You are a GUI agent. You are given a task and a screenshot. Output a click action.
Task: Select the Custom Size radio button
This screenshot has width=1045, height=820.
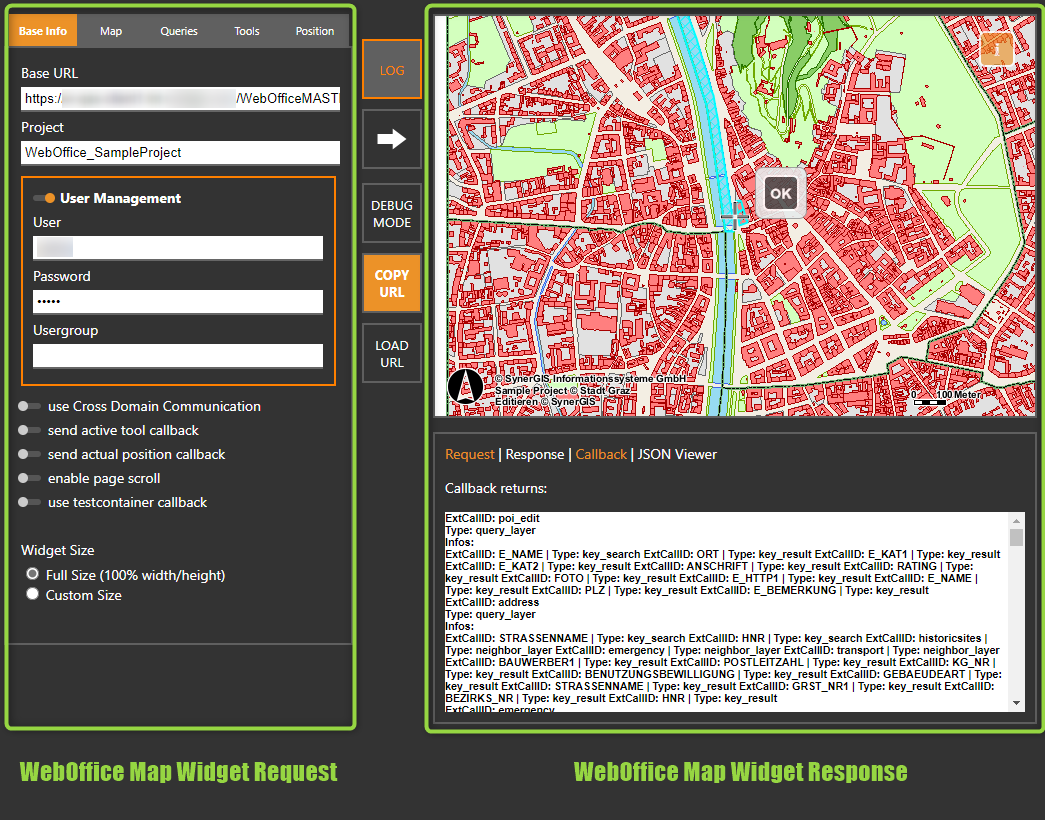32,592
